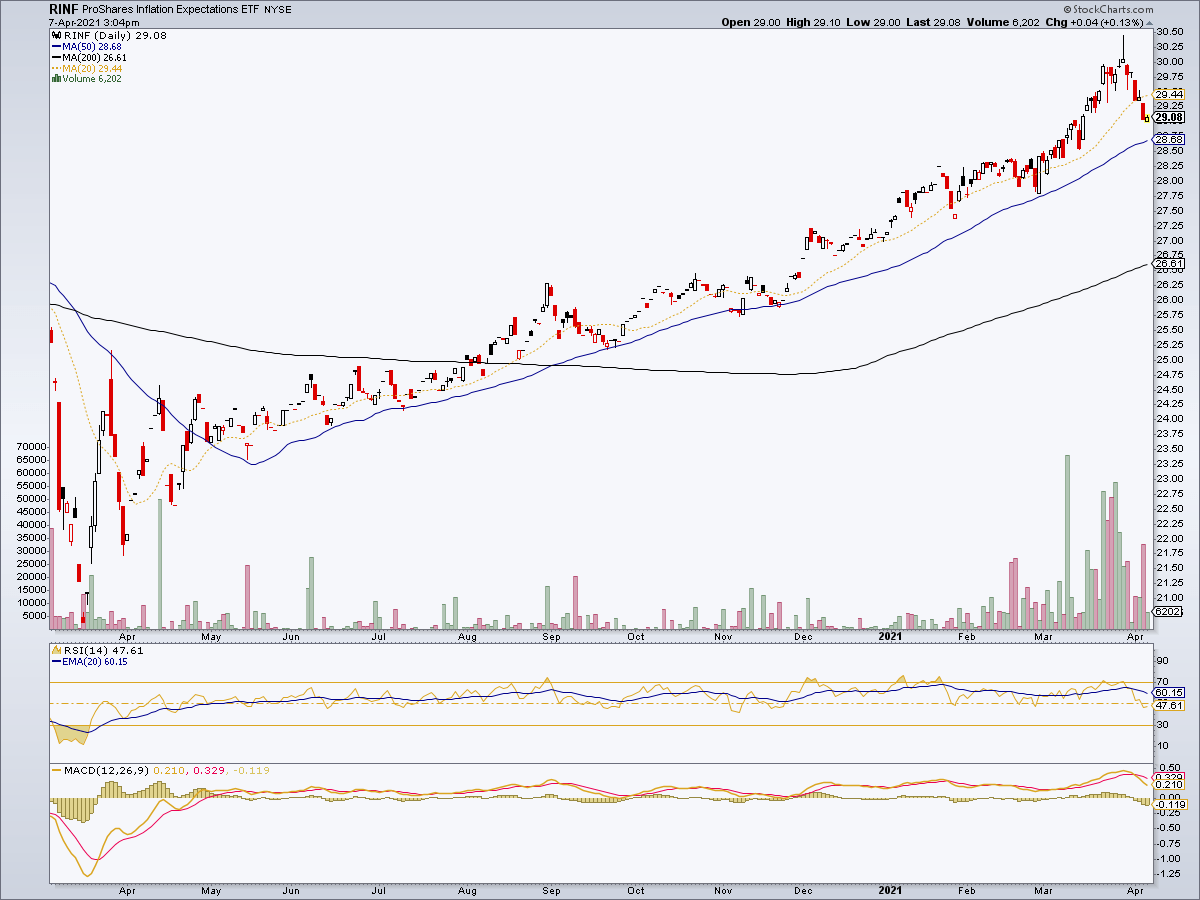This screenshot has width=1200, height=900.
Task: Click the -0.75 MACD axis label
Action: click(1168, 842)
